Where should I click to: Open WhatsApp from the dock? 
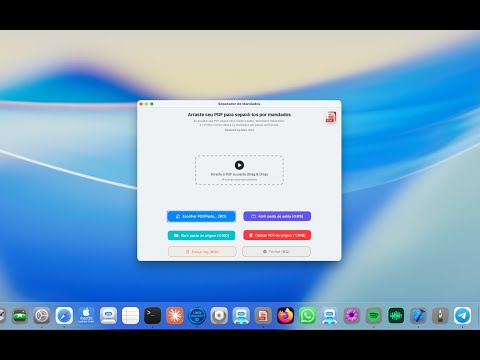tap(307, 315)
